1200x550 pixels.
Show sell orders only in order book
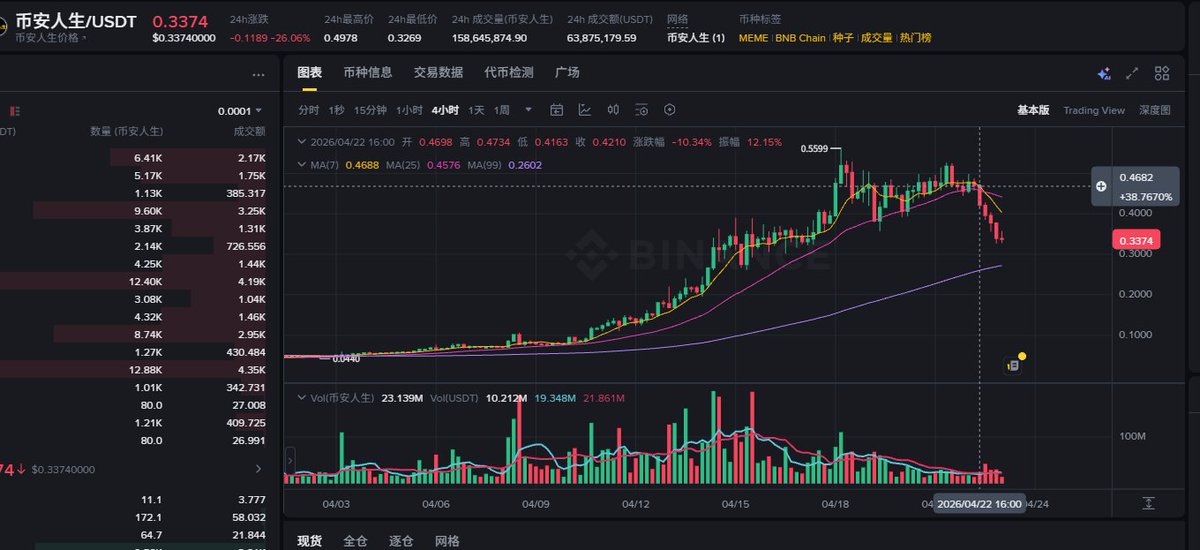[x=14, y=111]
